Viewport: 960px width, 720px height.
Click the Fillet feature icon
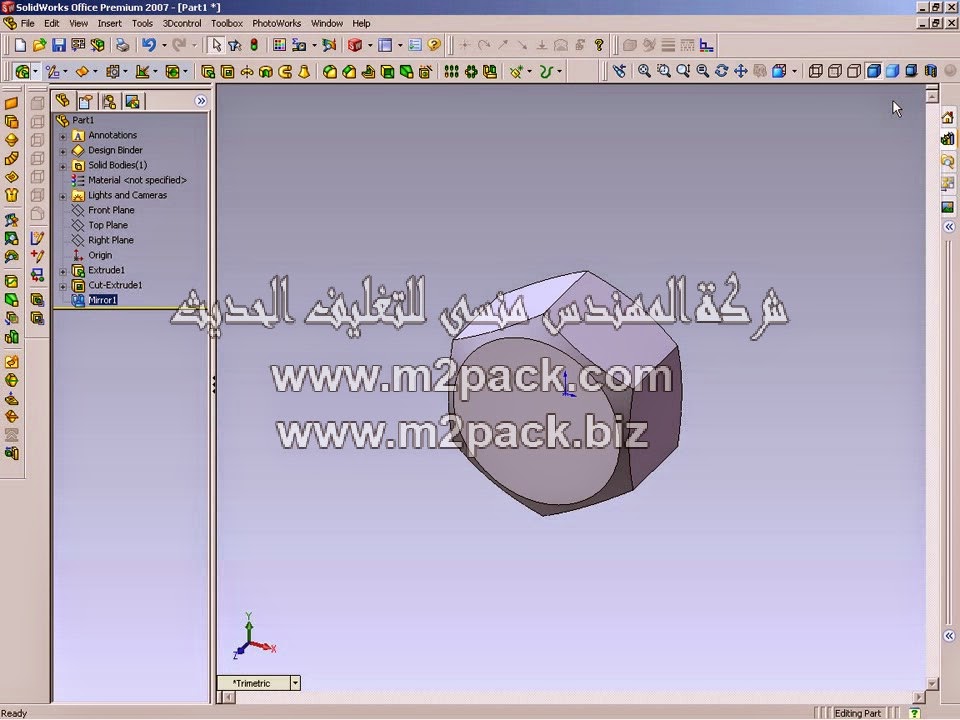coord(329,72)
